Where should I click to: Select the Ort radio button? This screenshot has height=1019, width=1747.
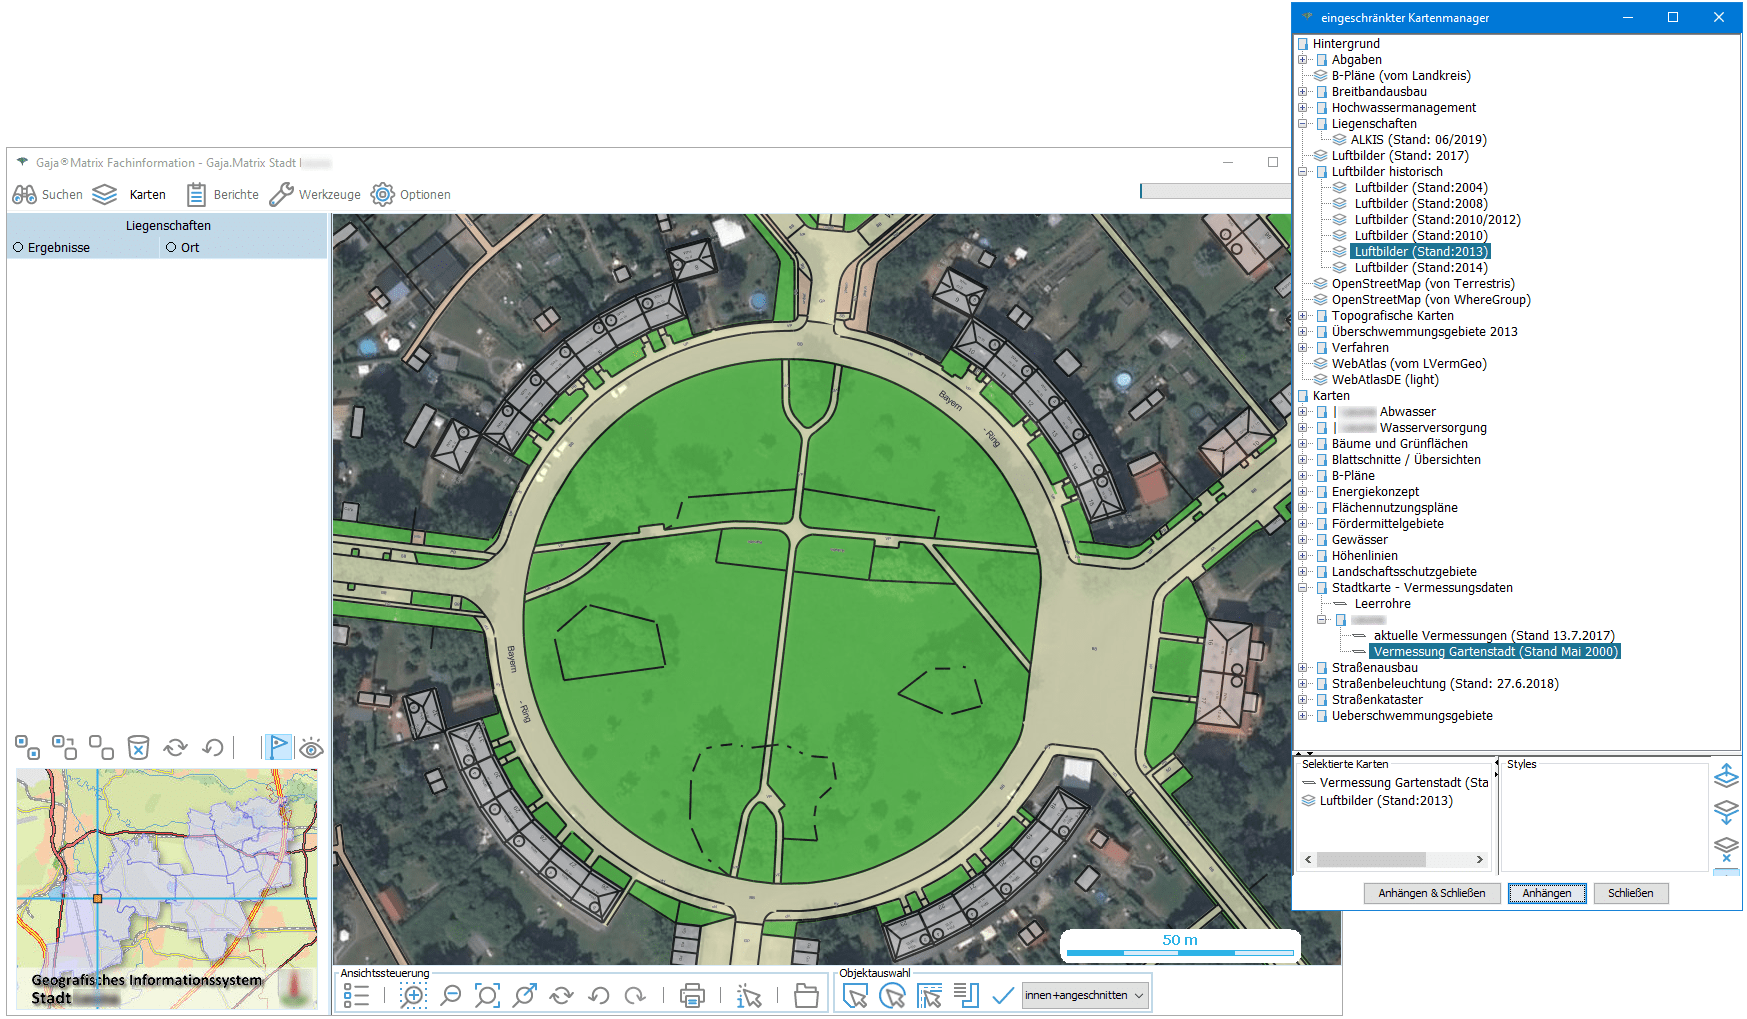click(171, 248)
